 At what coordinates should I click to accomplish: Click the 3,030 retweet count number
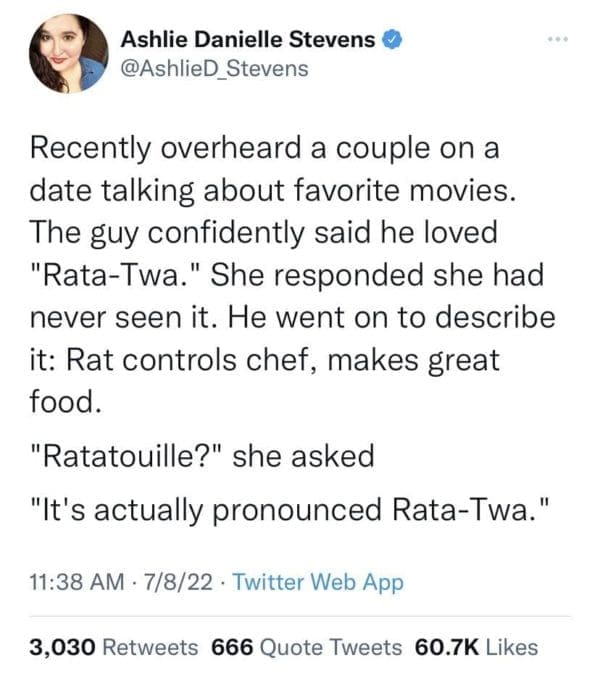(62, 647)
